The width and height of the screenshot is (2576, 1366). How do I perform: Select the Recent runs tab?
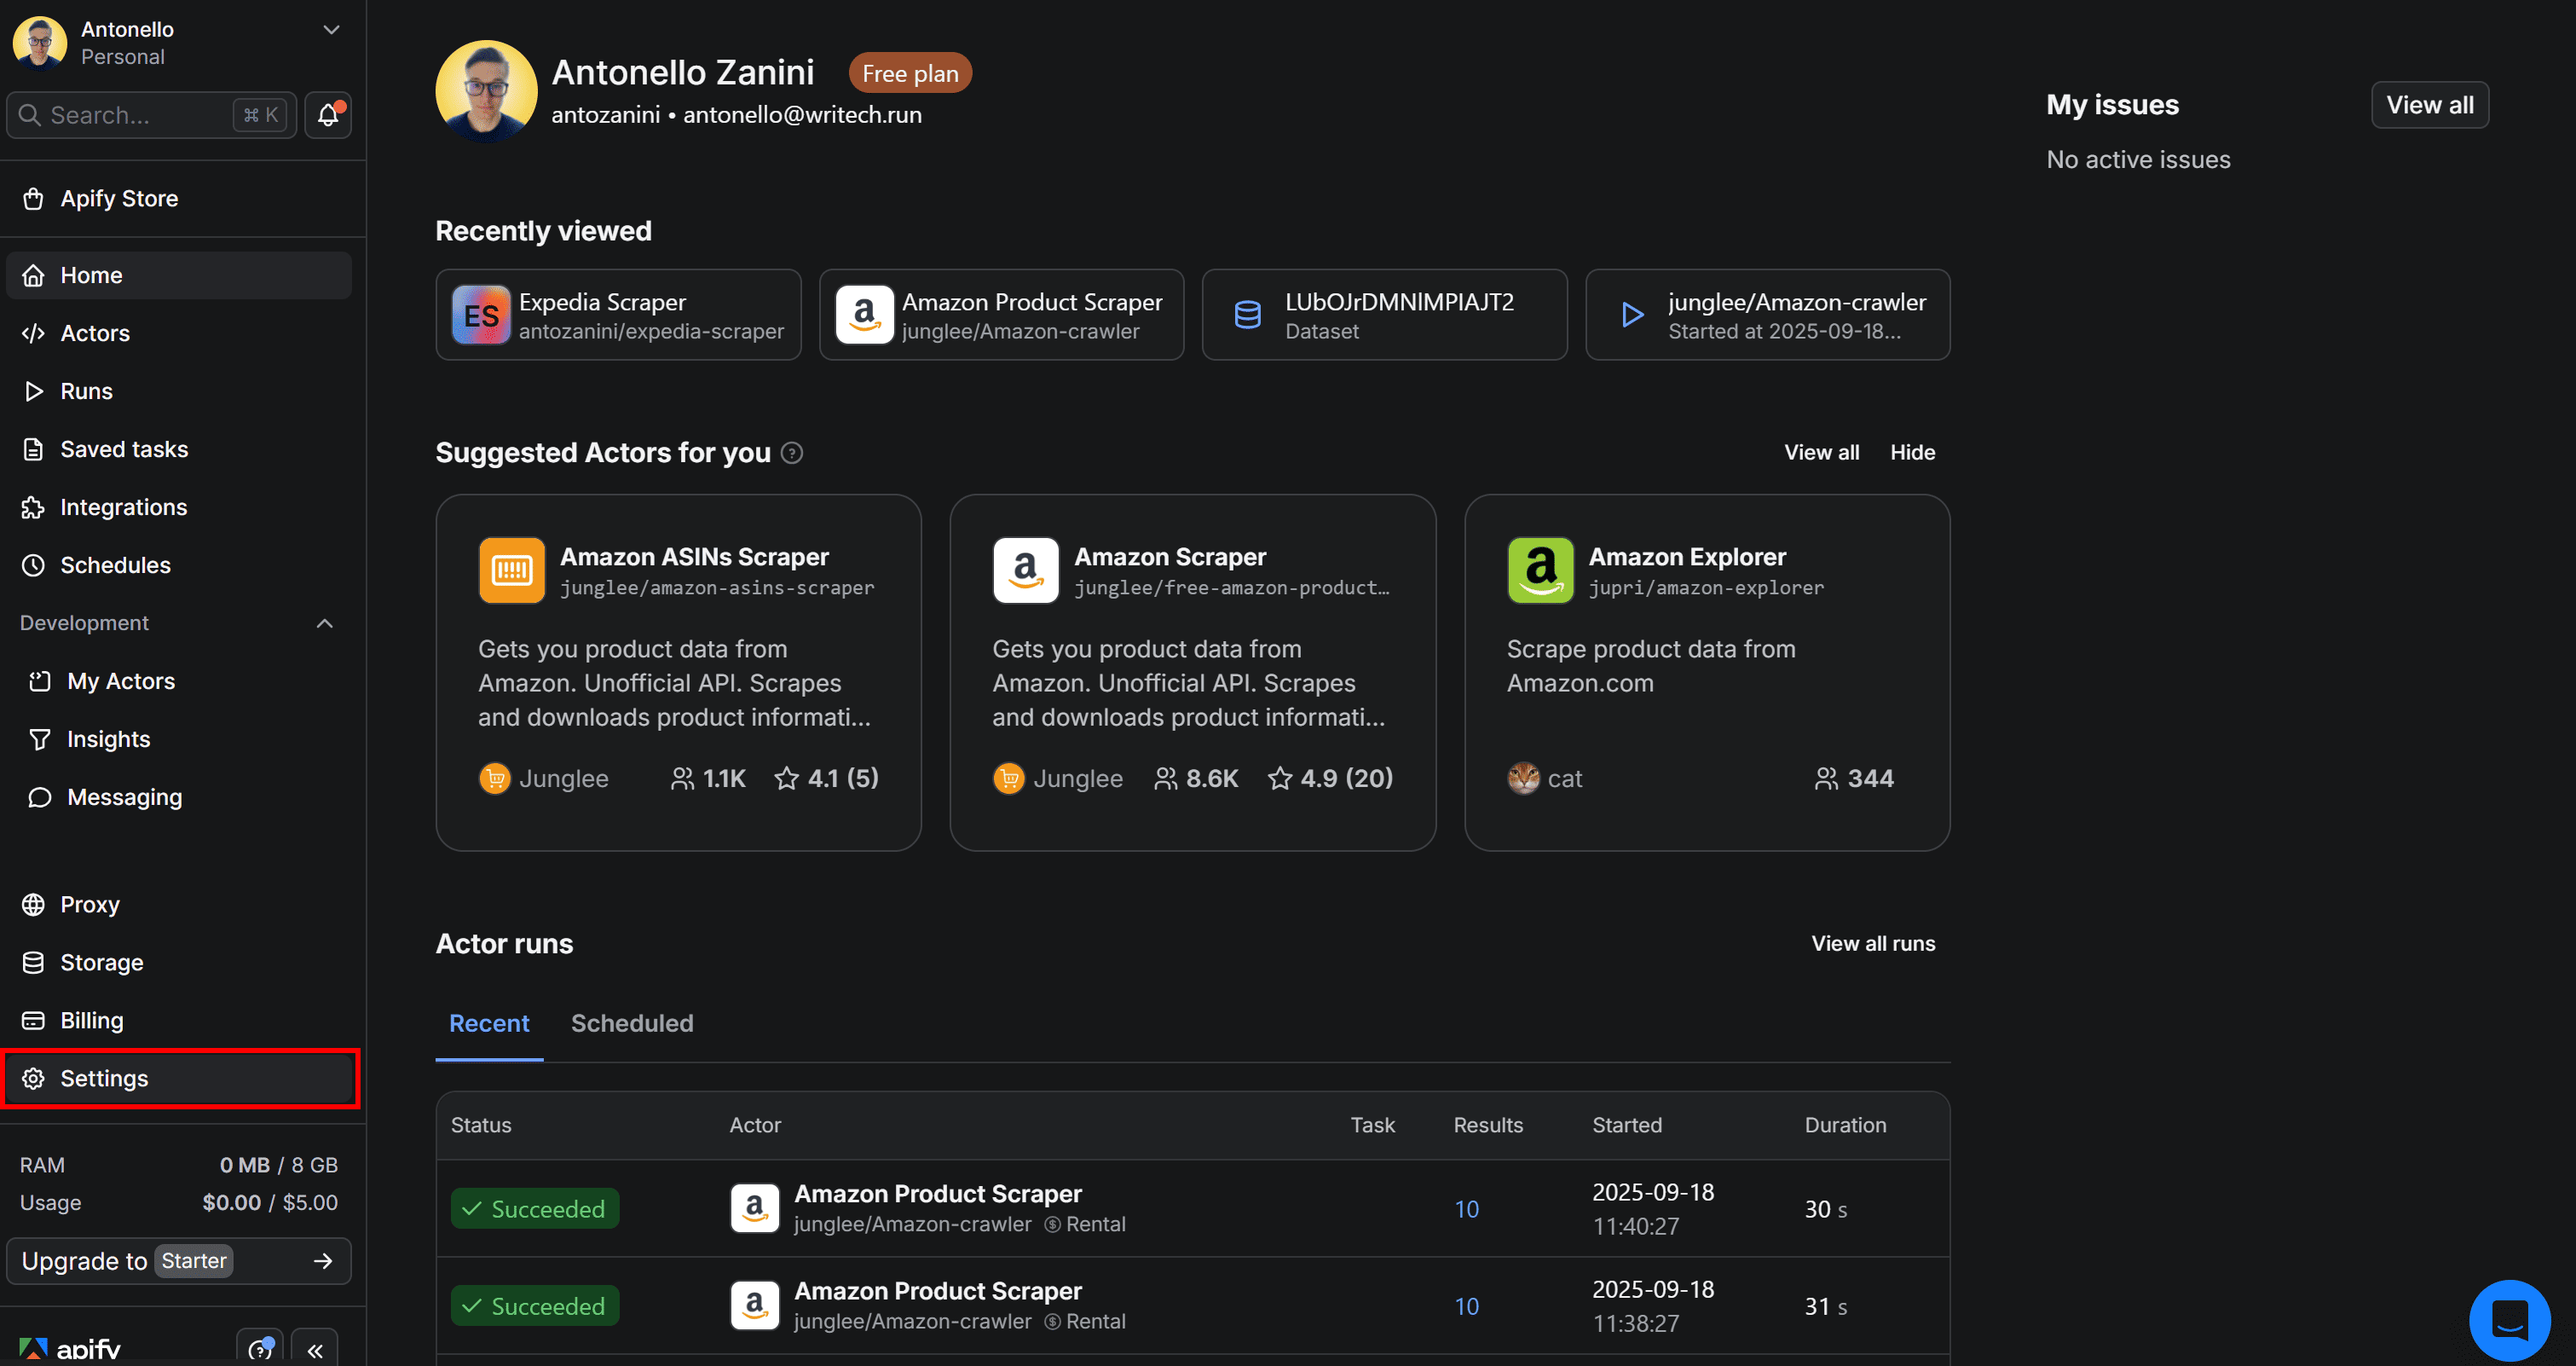click(489, 1023)
